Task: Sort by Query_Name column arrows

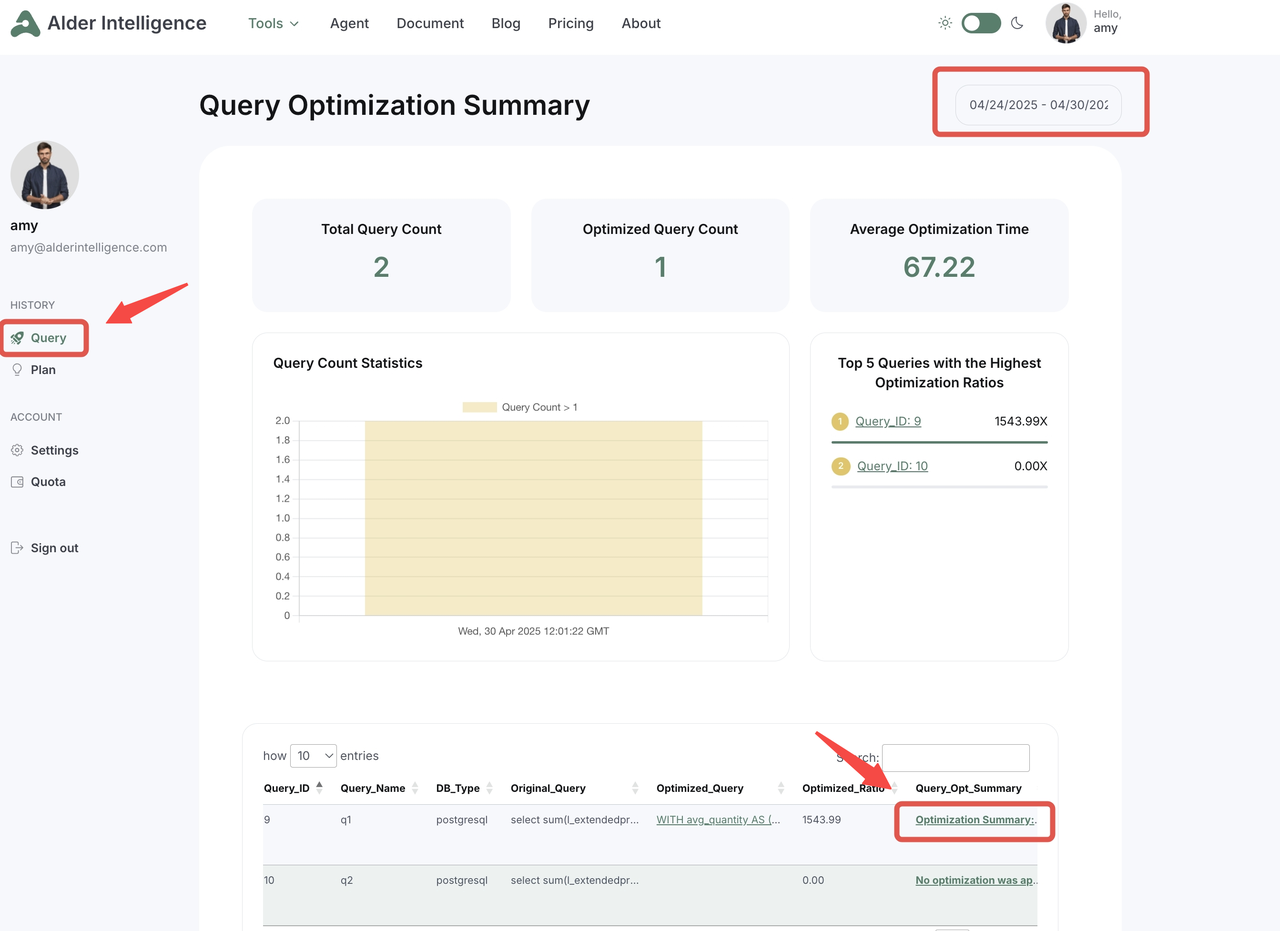Action: [415, 788]
